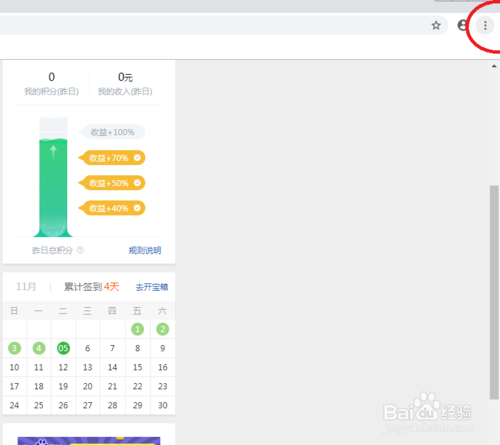Click the 累计签到4天 text
This screenshot has width=500, height=445.
tap(92, 287)
